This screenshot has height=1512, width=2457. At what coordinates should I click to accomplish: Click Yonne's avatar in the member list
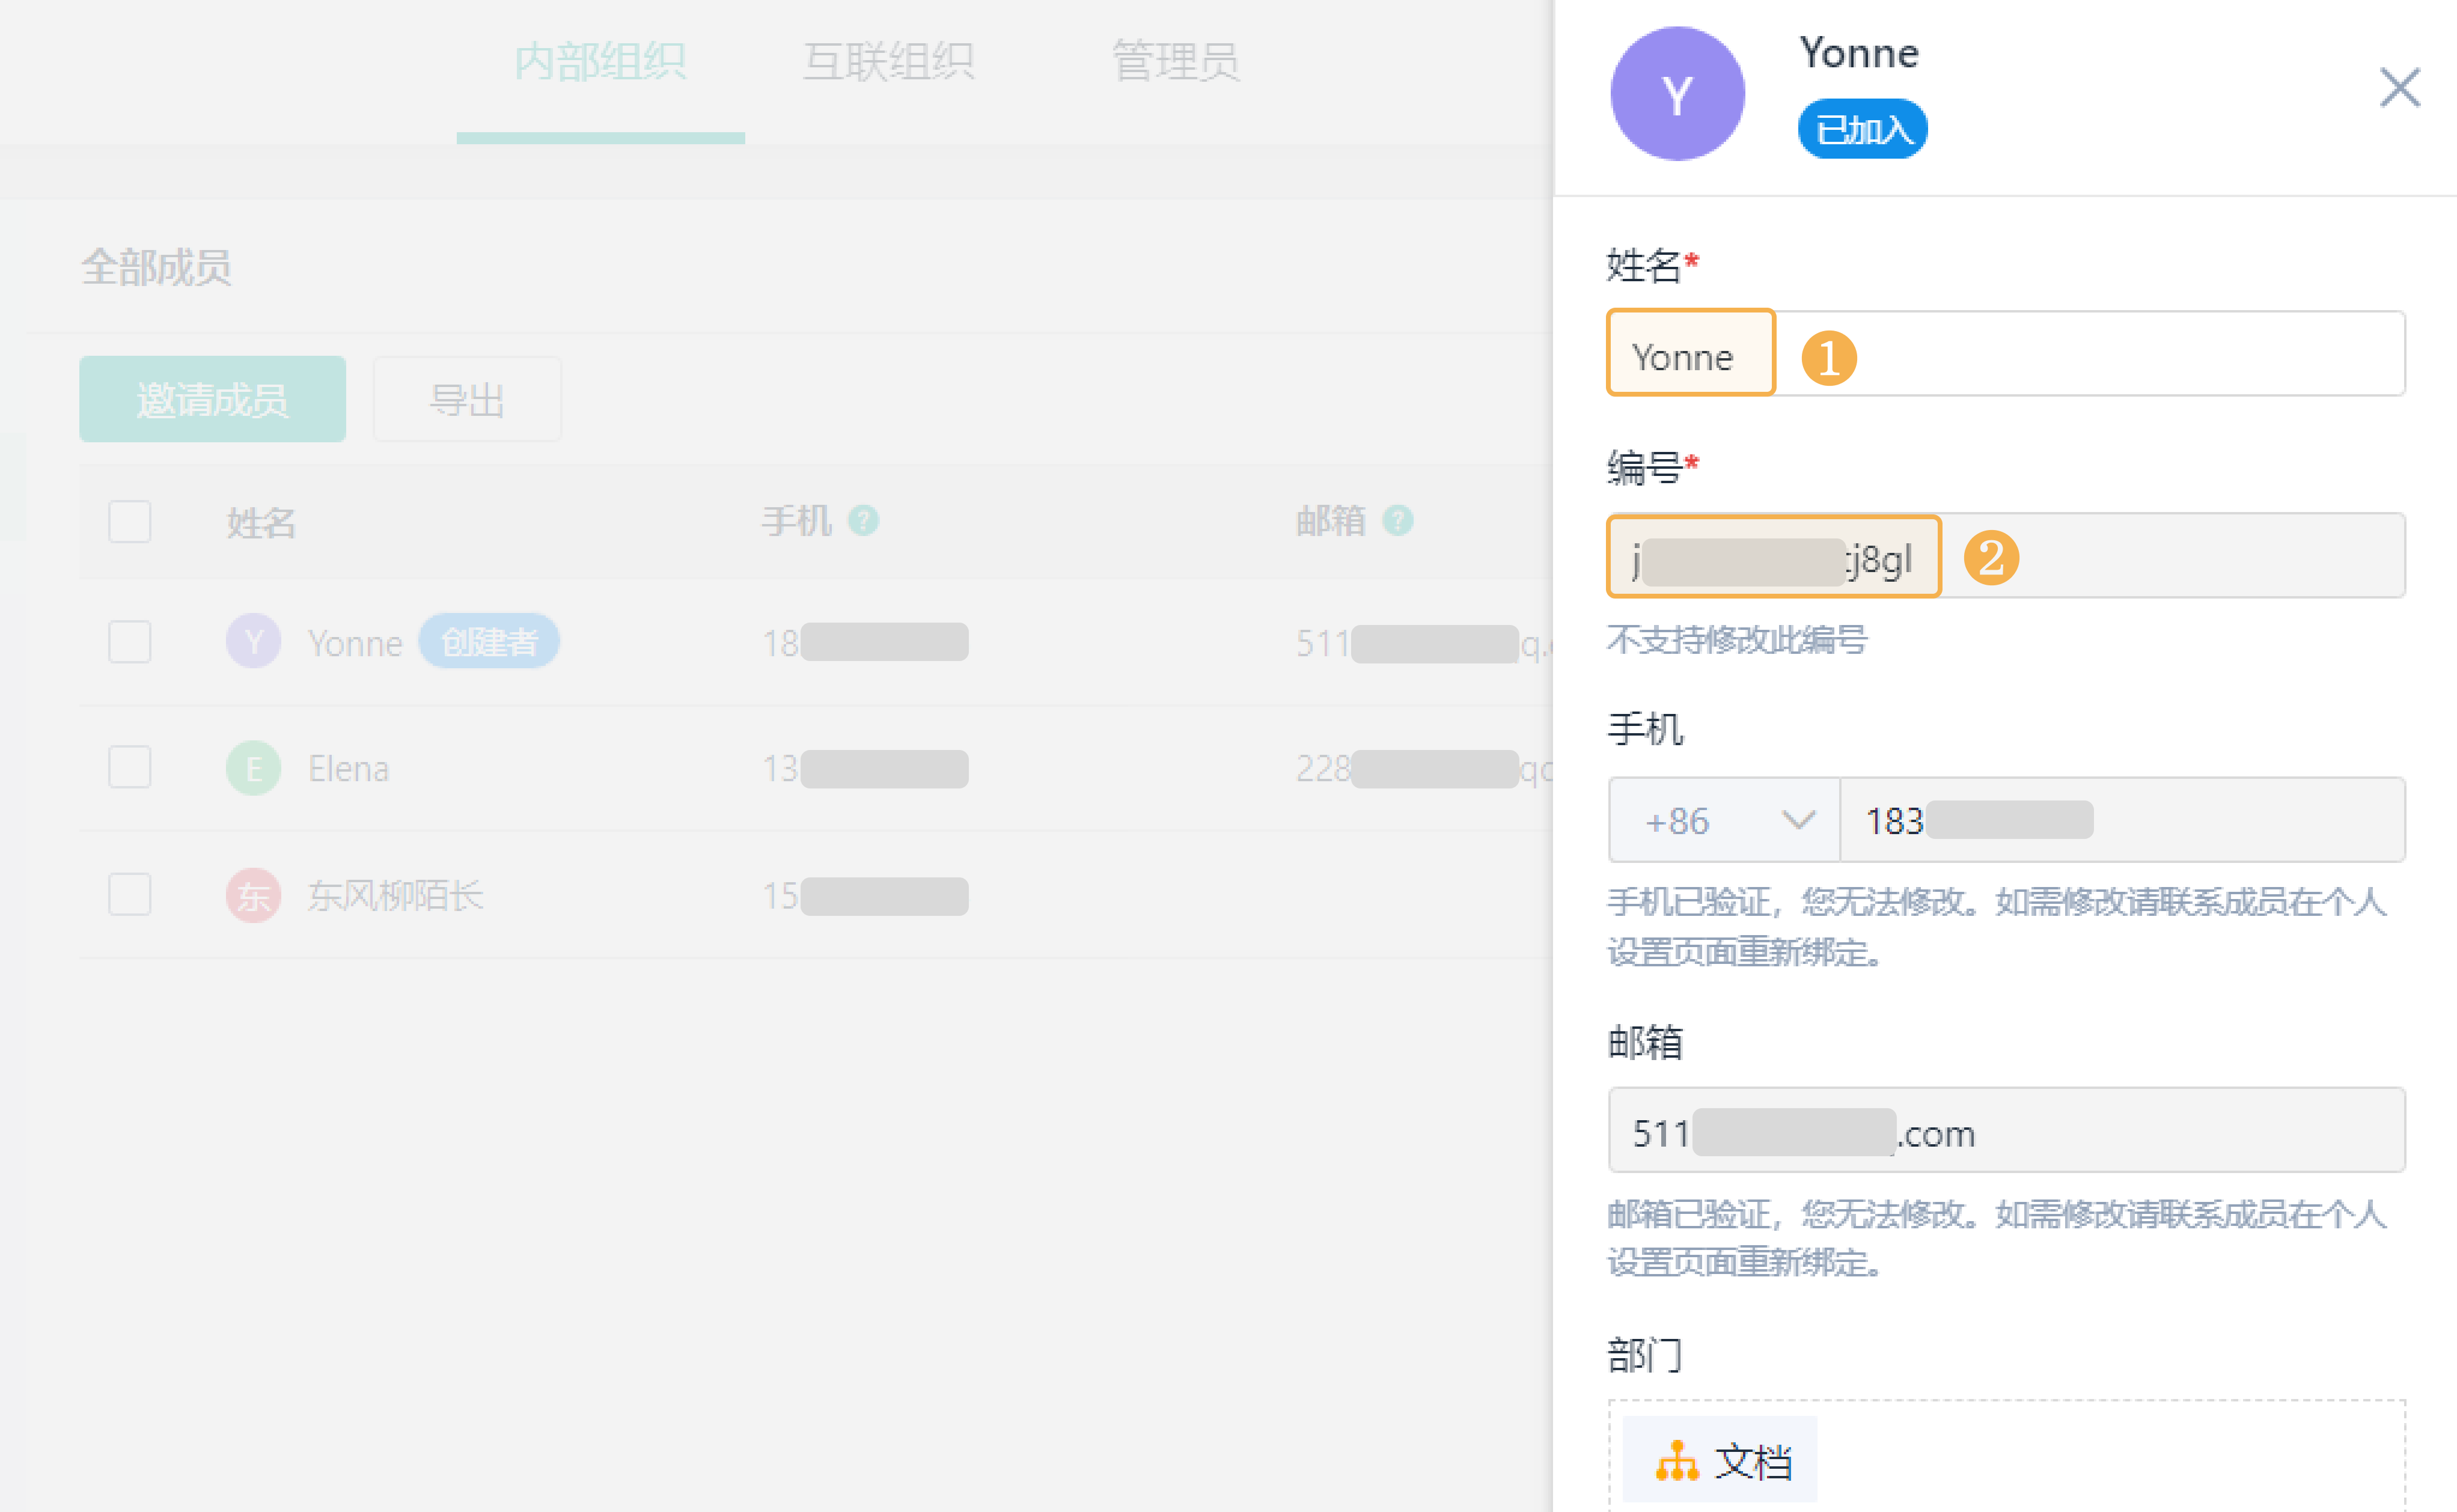pos(253,641)
